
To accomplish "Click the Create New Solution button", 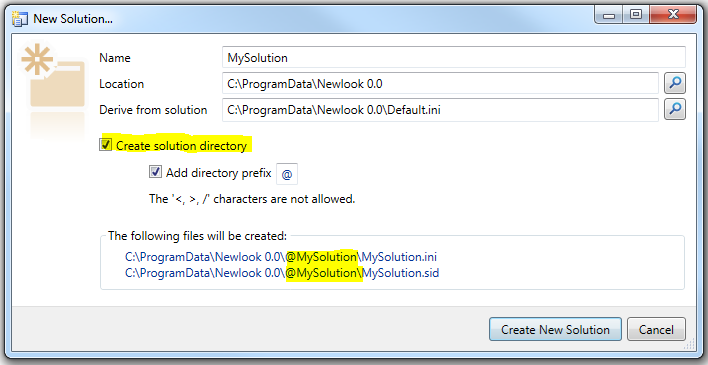I will [555, 329].
